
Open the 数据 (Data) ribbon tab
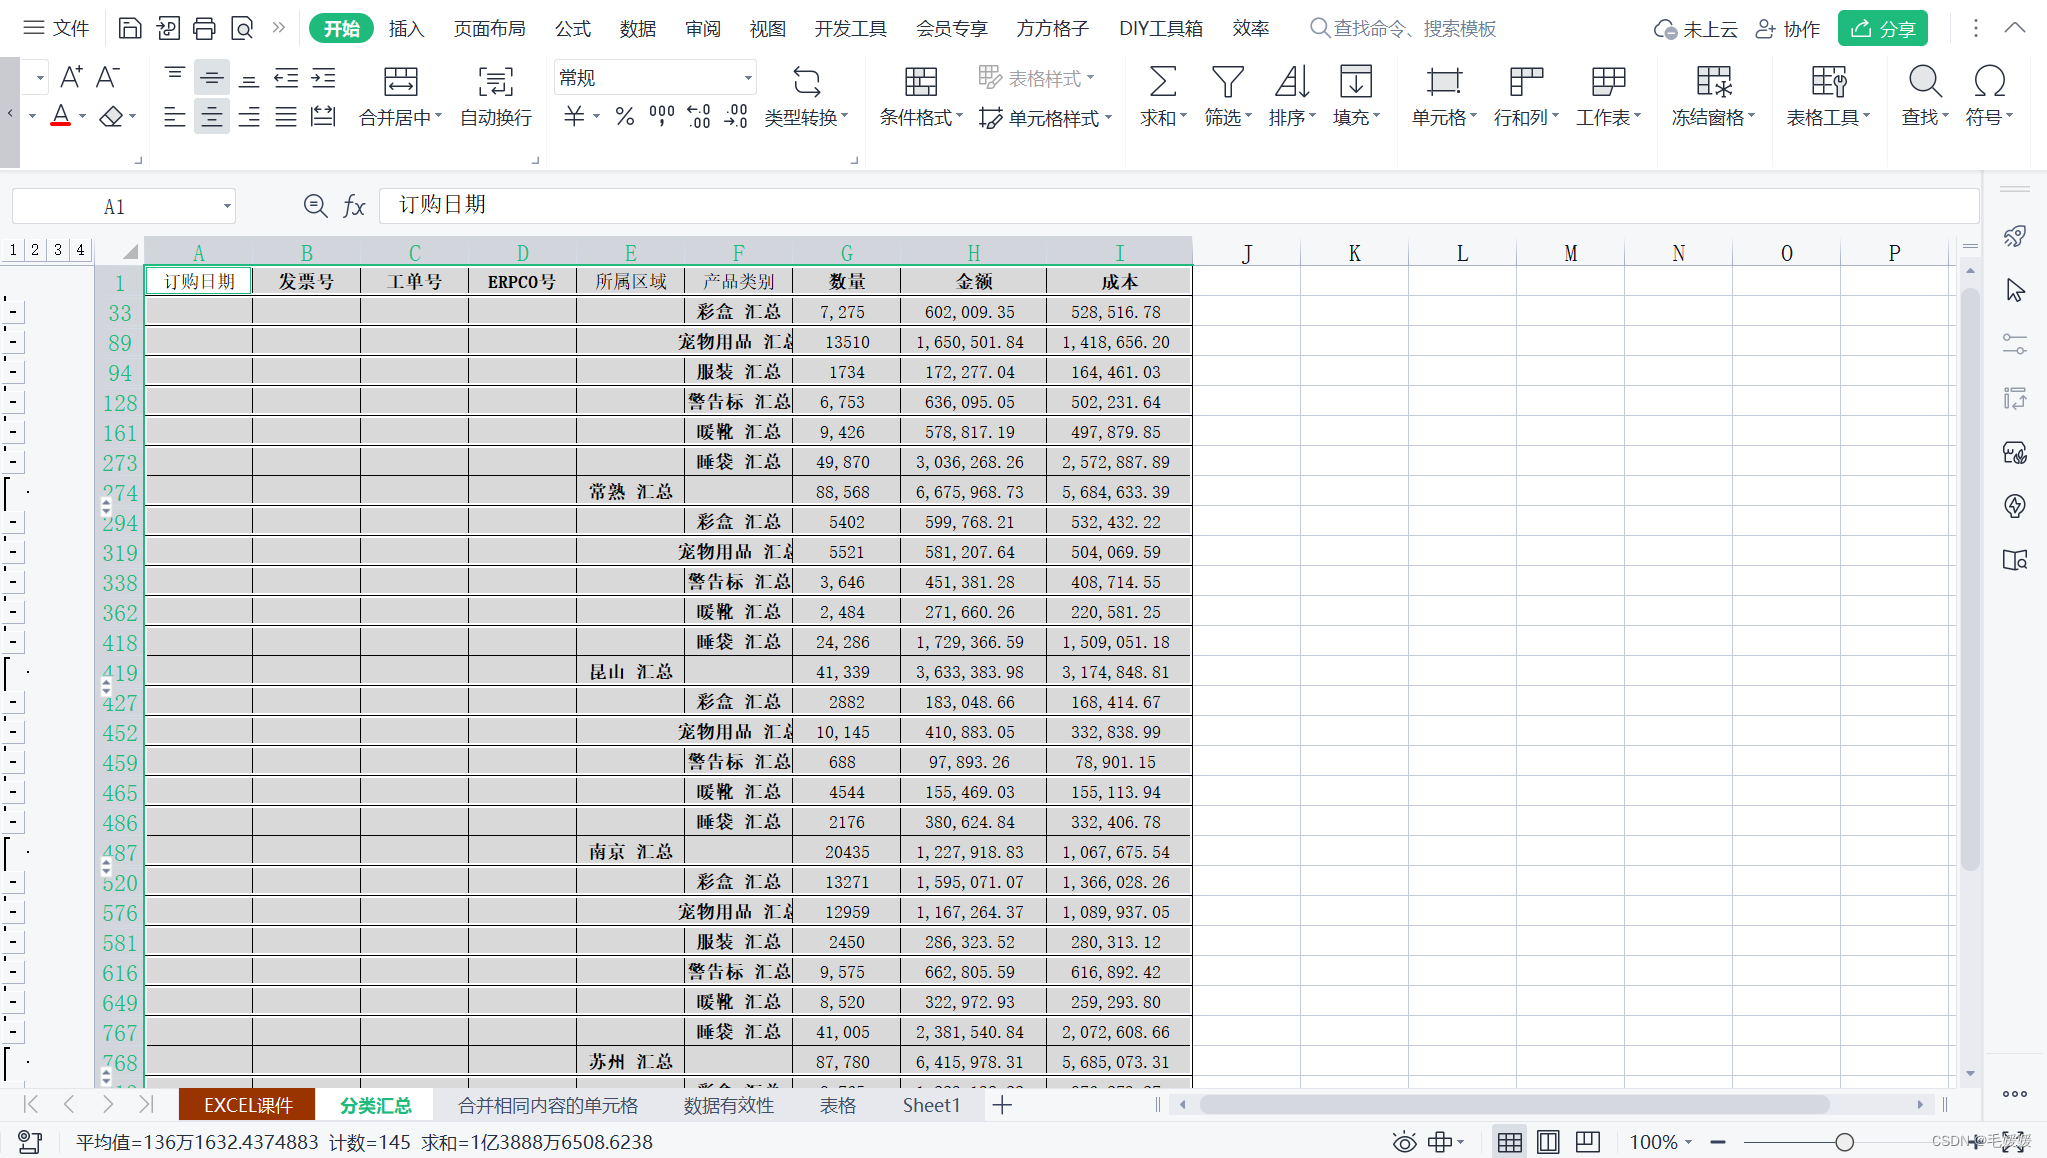637,28
